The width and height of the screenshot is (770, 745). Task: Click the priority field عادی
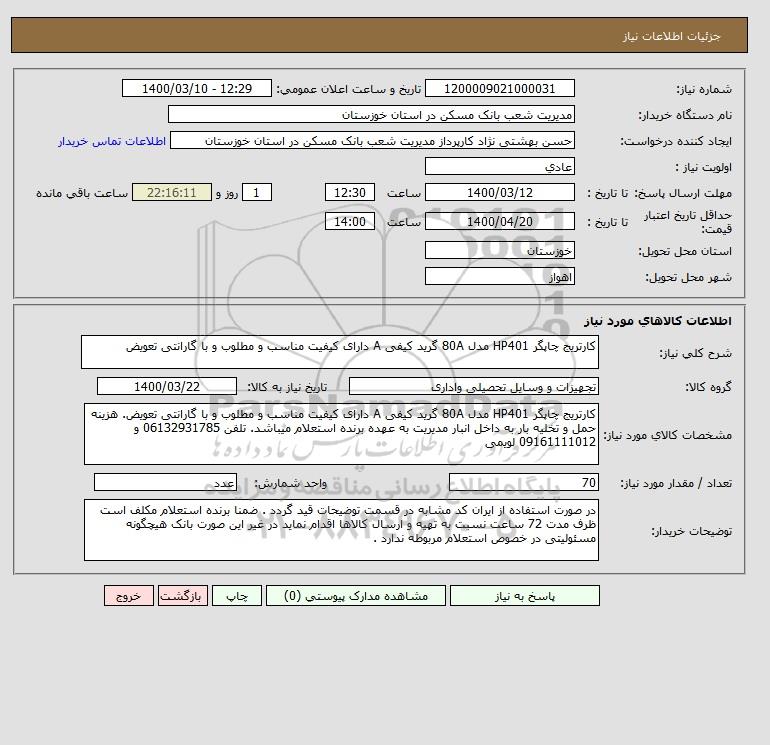(499, 166)
